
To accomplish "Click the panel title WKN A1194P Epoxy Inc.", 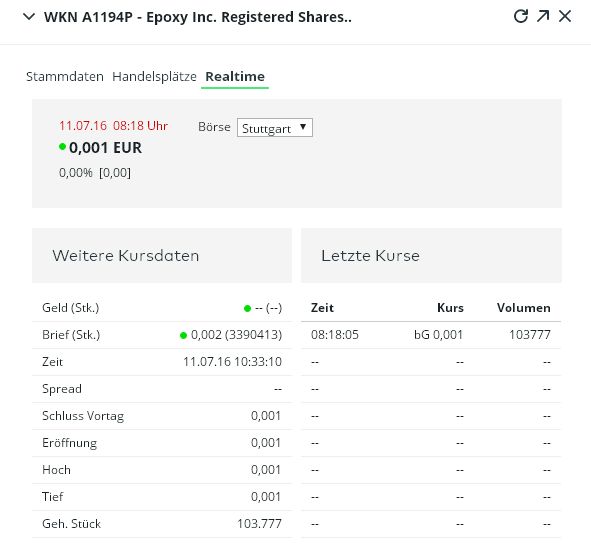I will coord(198,17).
